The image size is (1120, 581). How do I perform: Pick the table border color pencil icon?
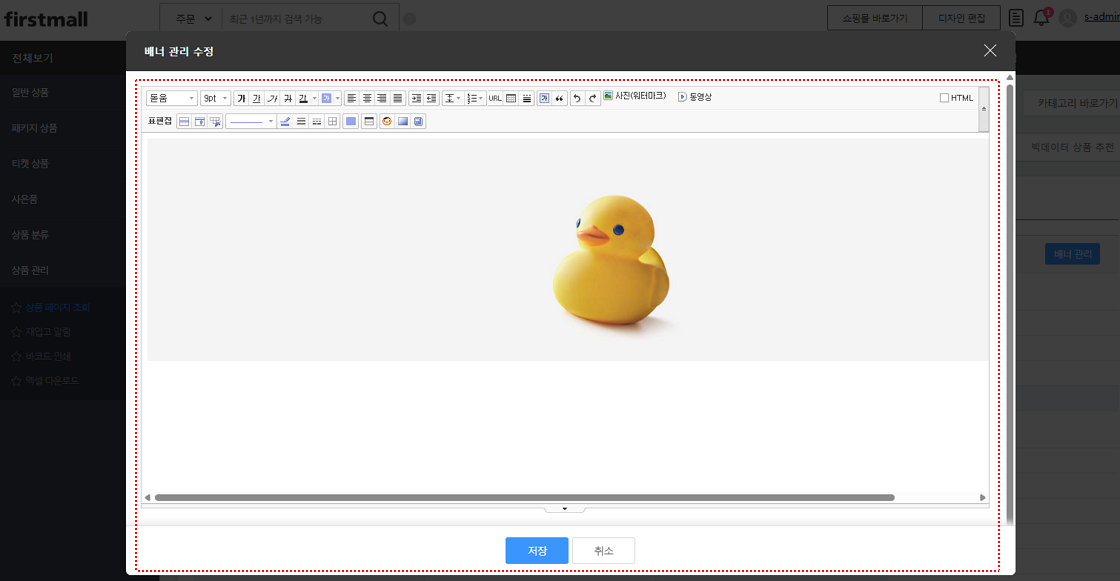[x=285, y=121]
